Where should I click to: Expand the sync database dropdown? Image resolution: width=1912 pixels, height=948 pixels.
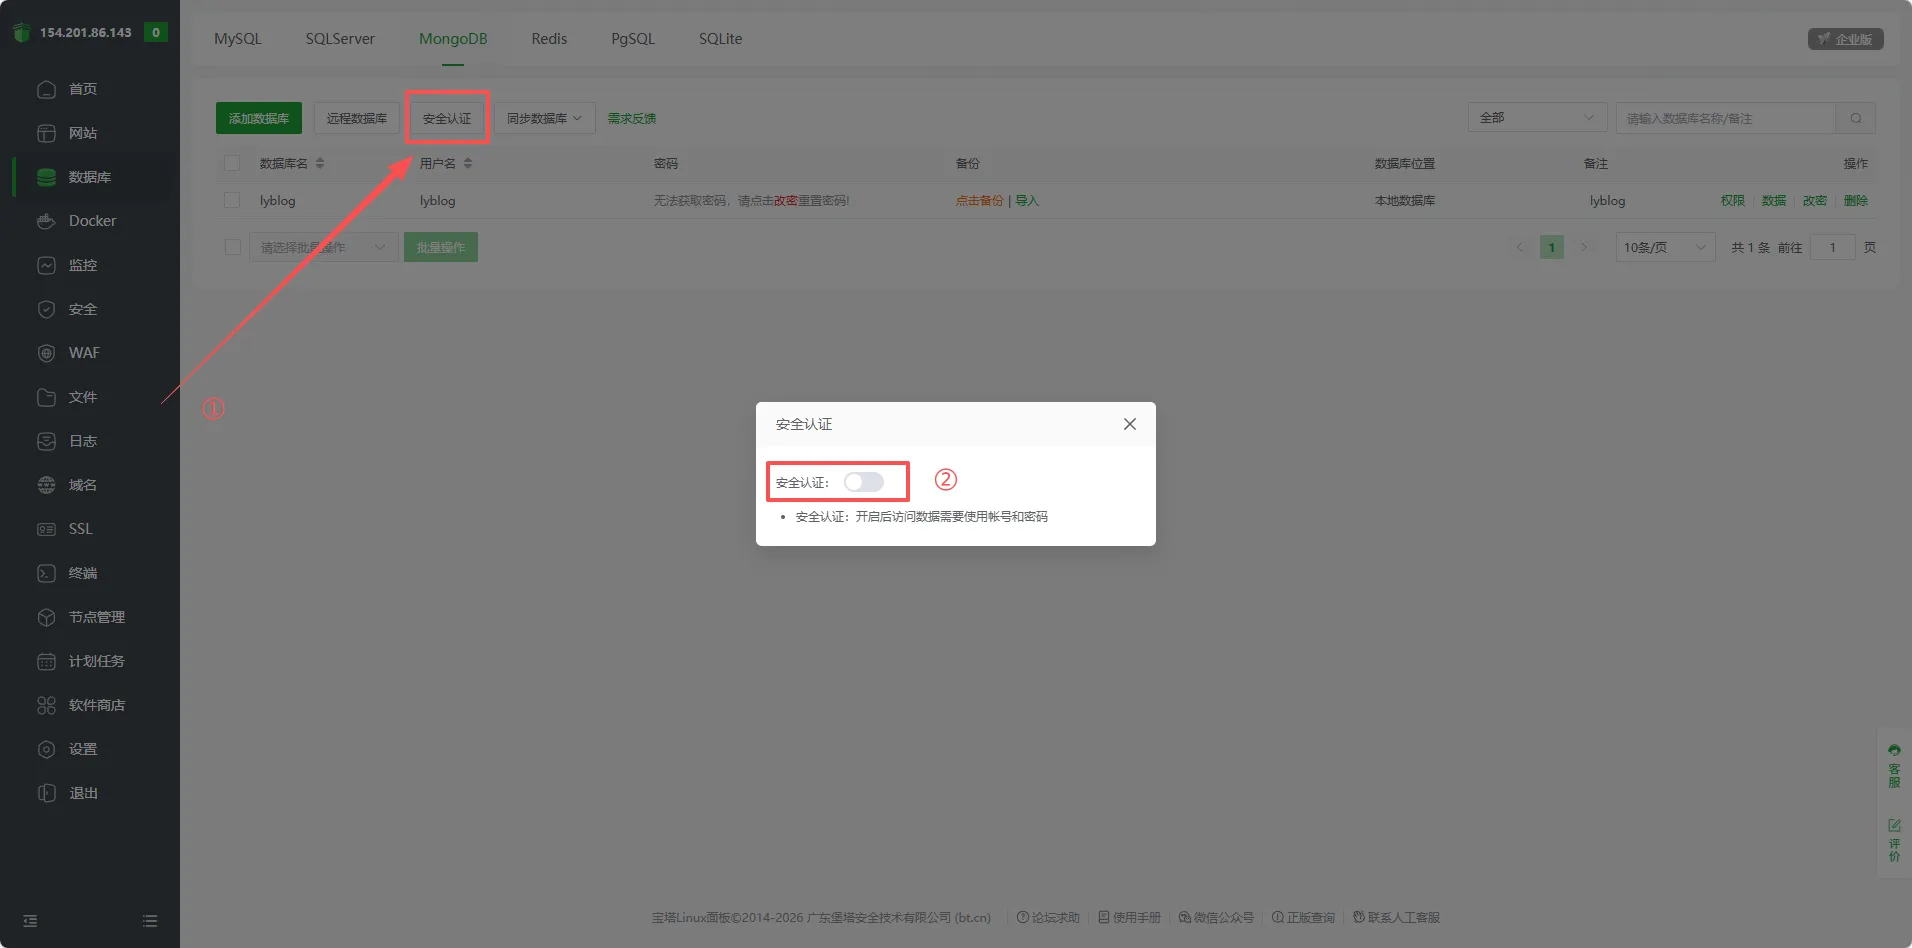(x=544, y=118)
